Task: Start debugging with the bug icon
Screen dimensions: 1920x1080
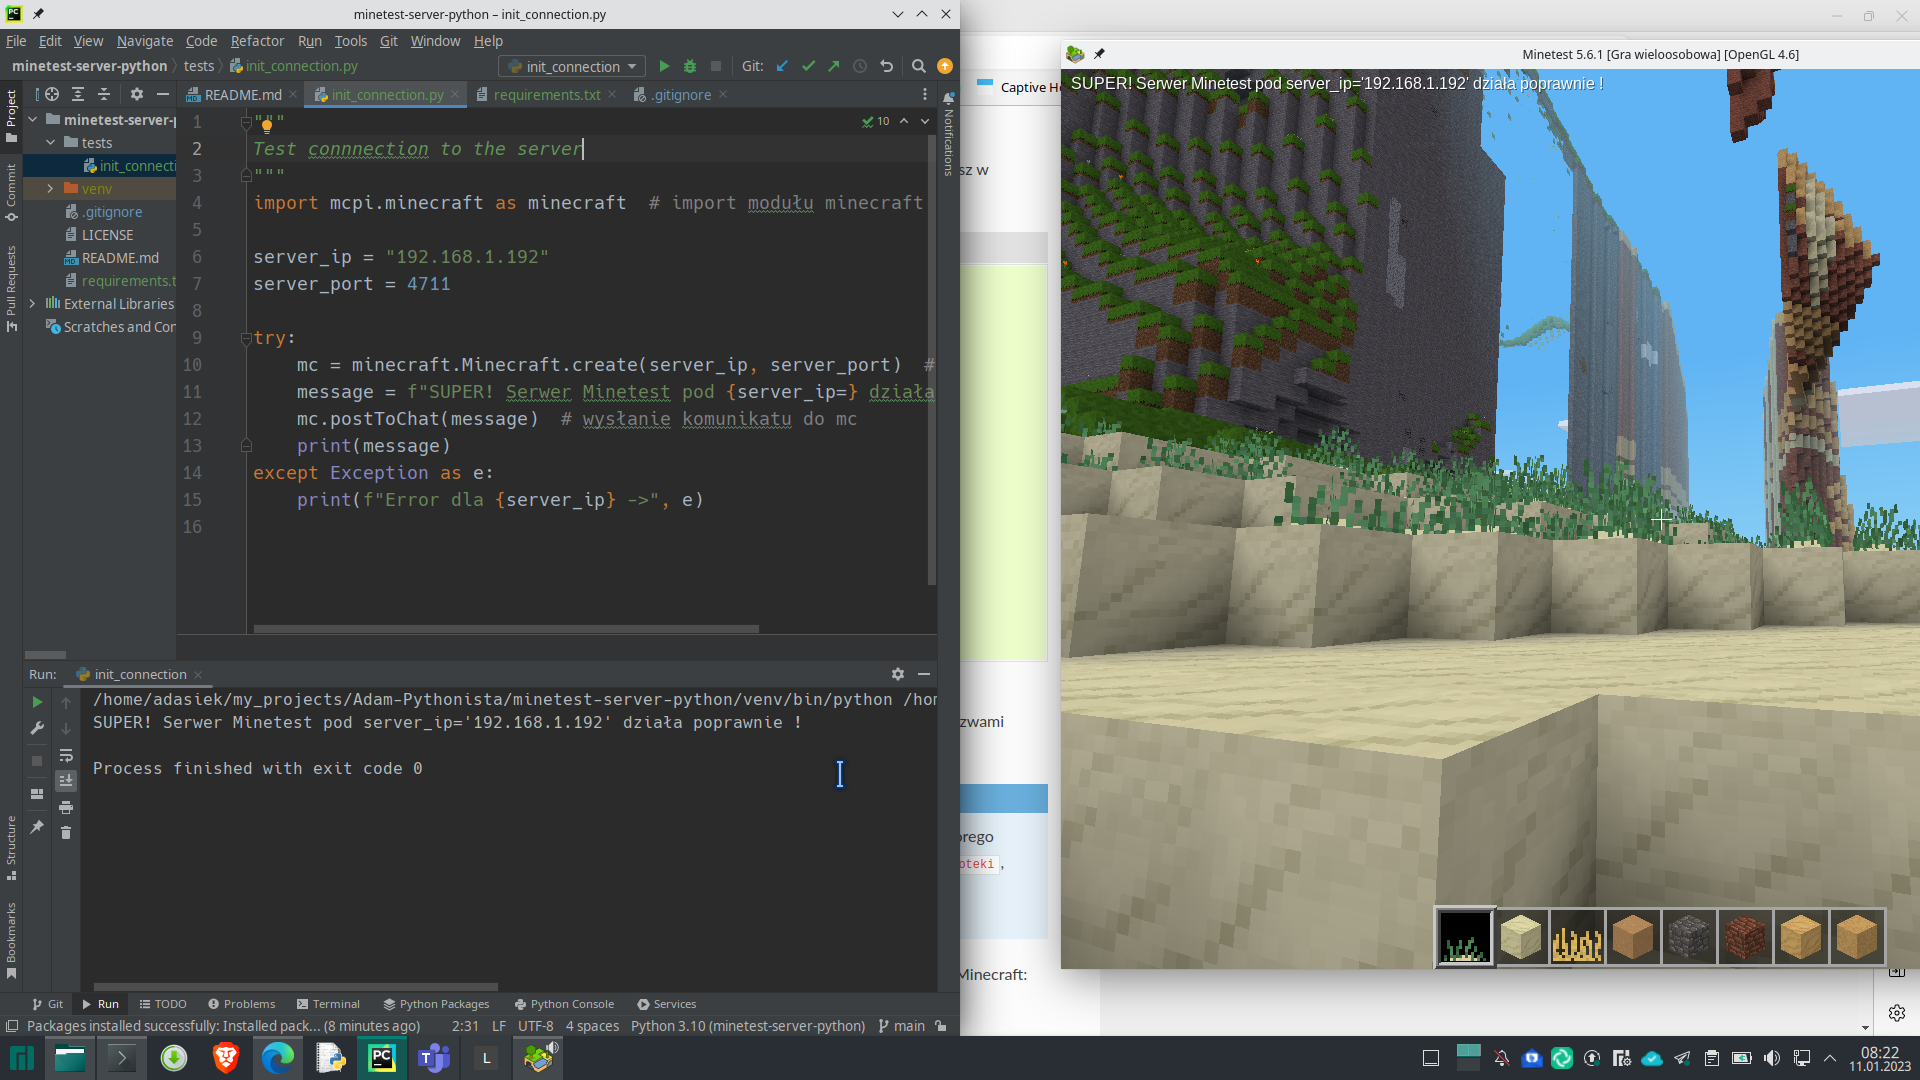Action: (x=690, y=66)
